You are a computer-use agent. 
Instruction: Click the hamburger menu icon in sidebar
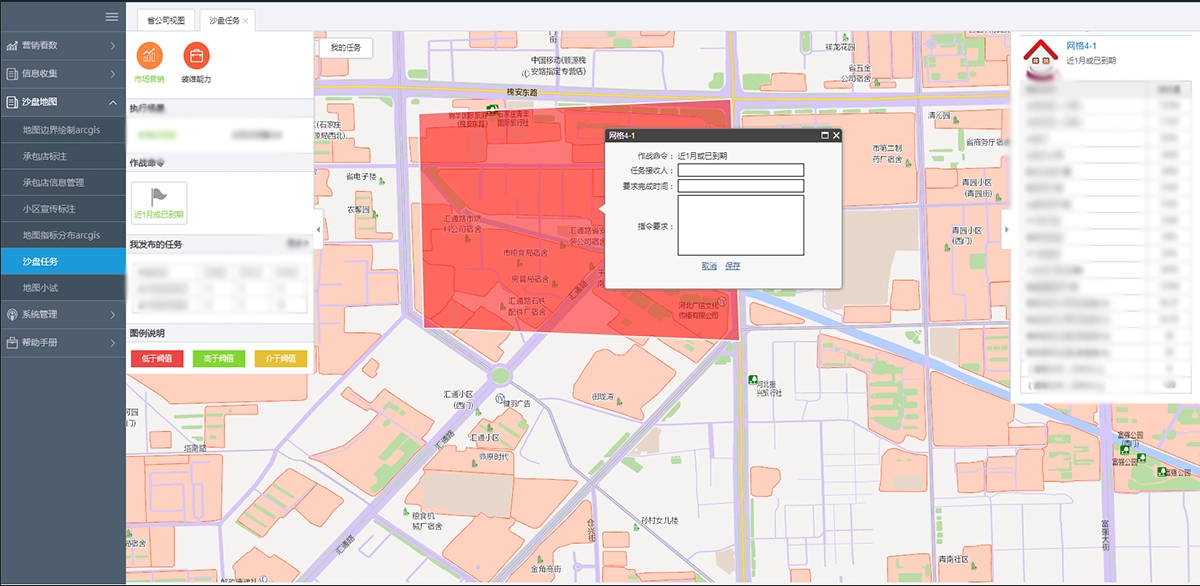[112, 17]
